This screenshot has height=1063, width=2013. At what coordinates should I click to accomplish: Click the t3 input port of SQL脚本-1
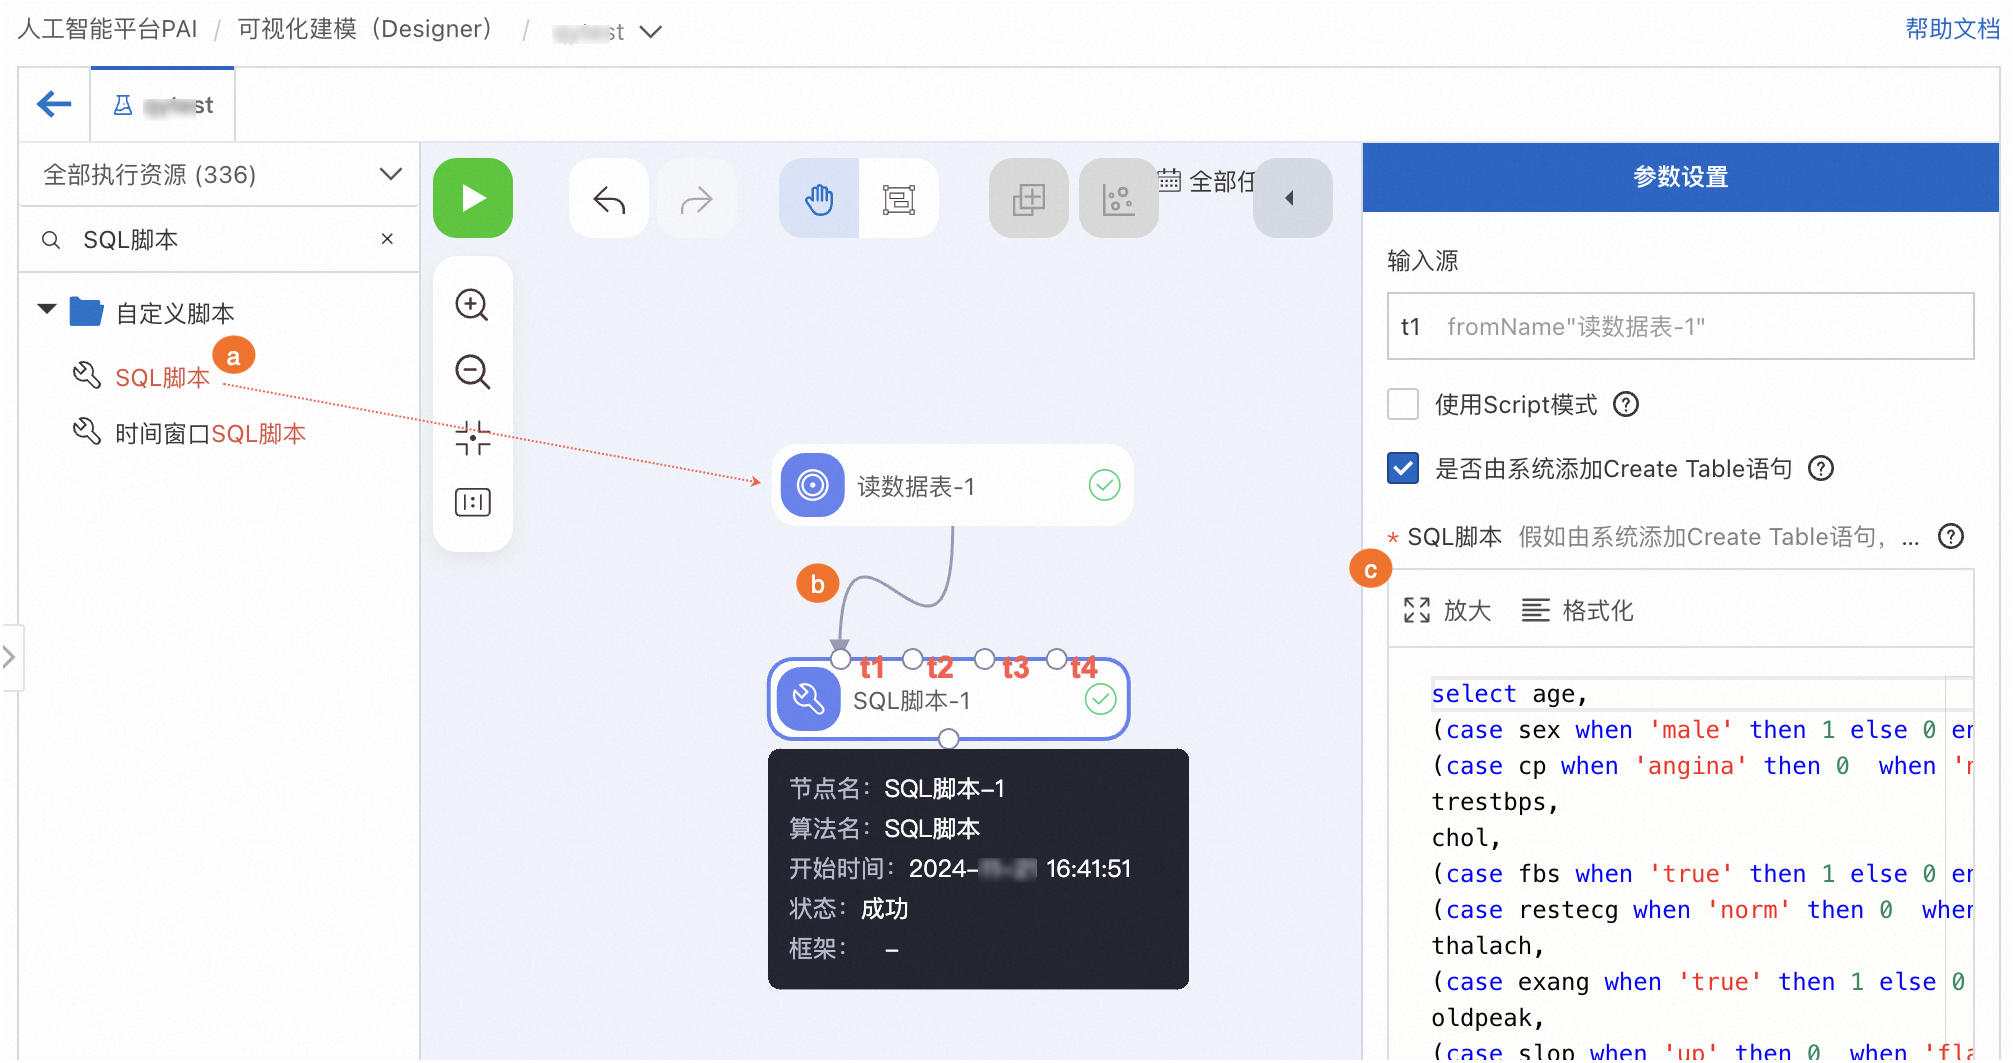click(x=984, y=660)
